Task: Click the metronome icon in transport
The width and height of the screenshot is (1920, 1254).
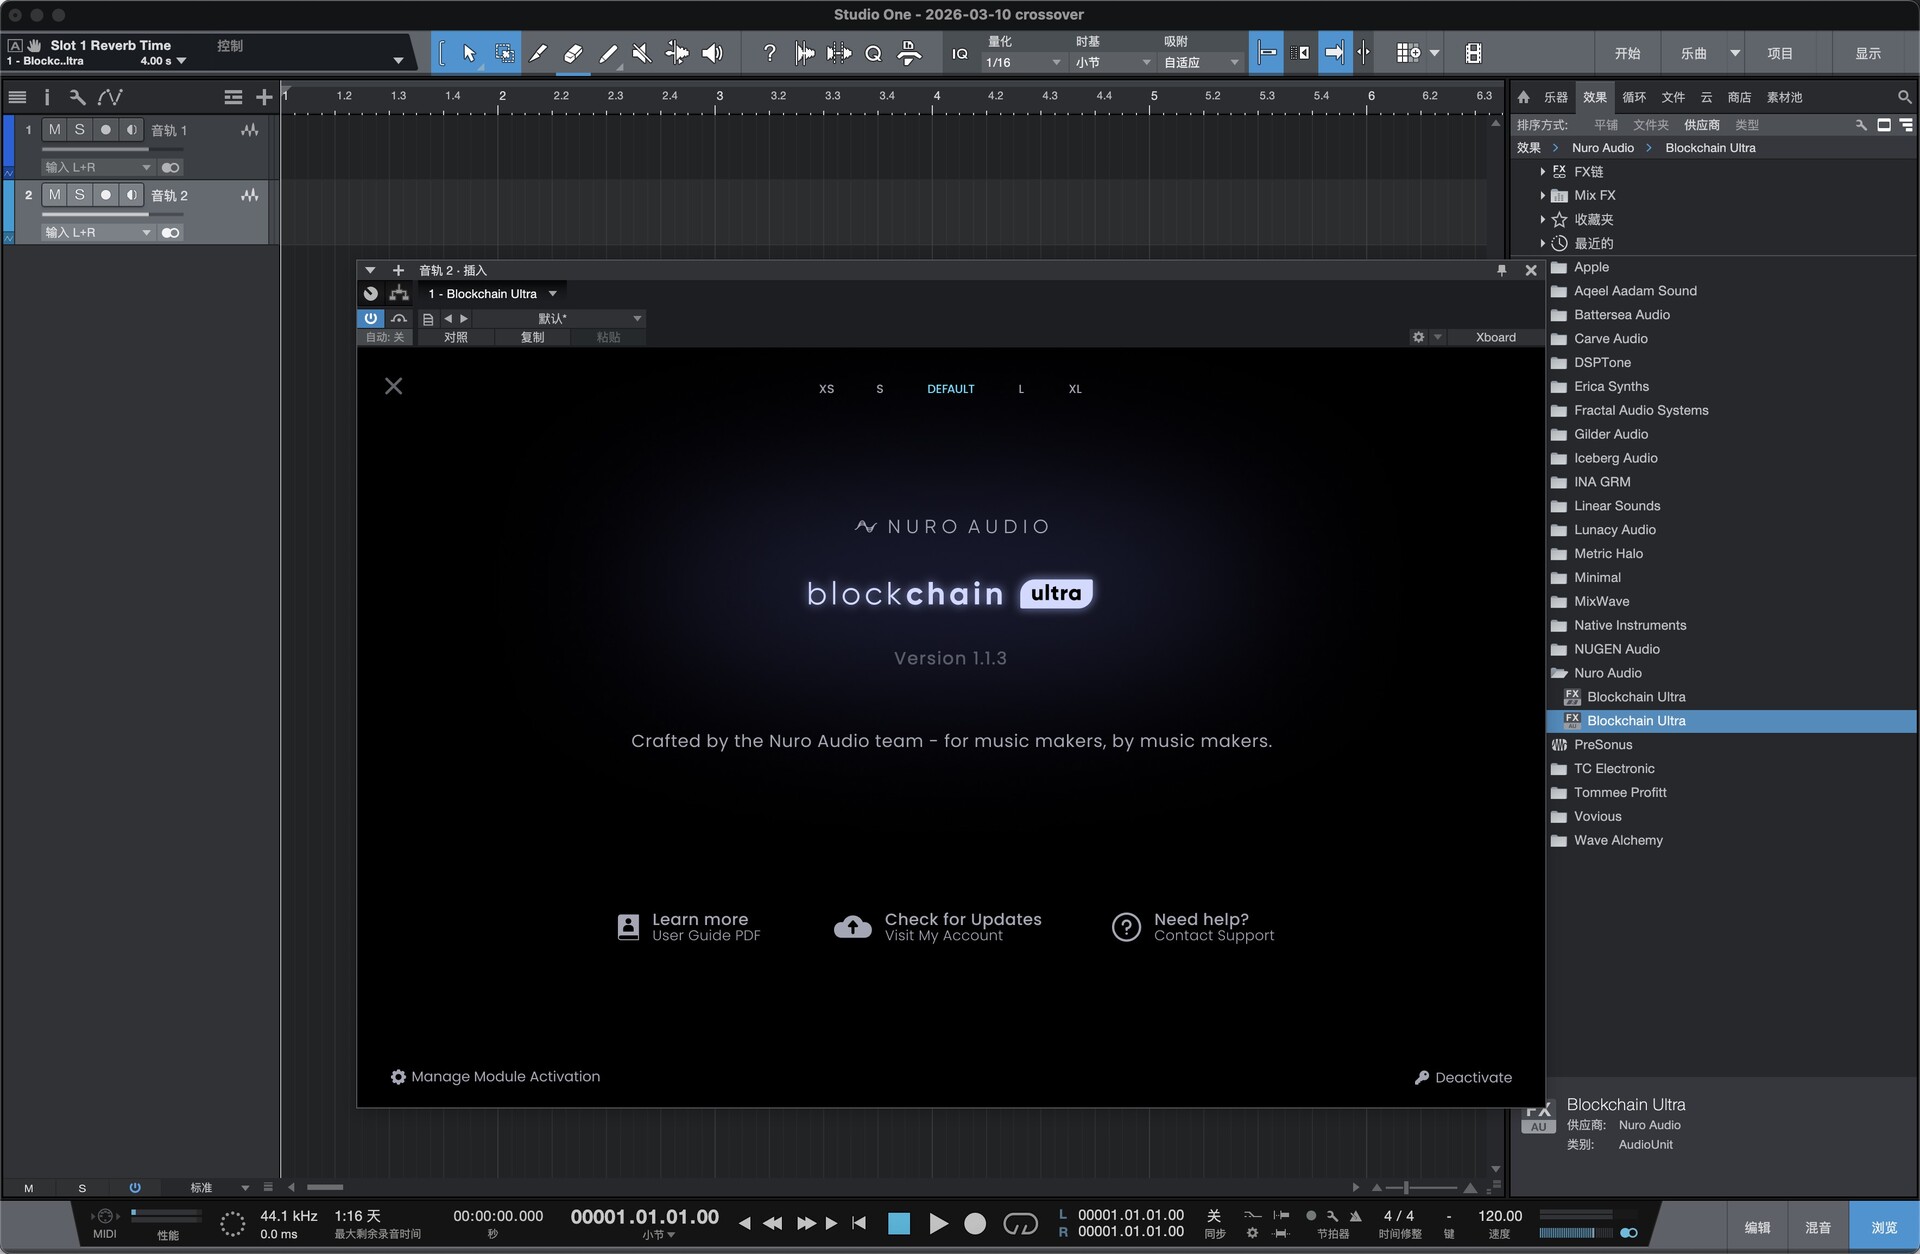Action: [x=1355, y=1216]
